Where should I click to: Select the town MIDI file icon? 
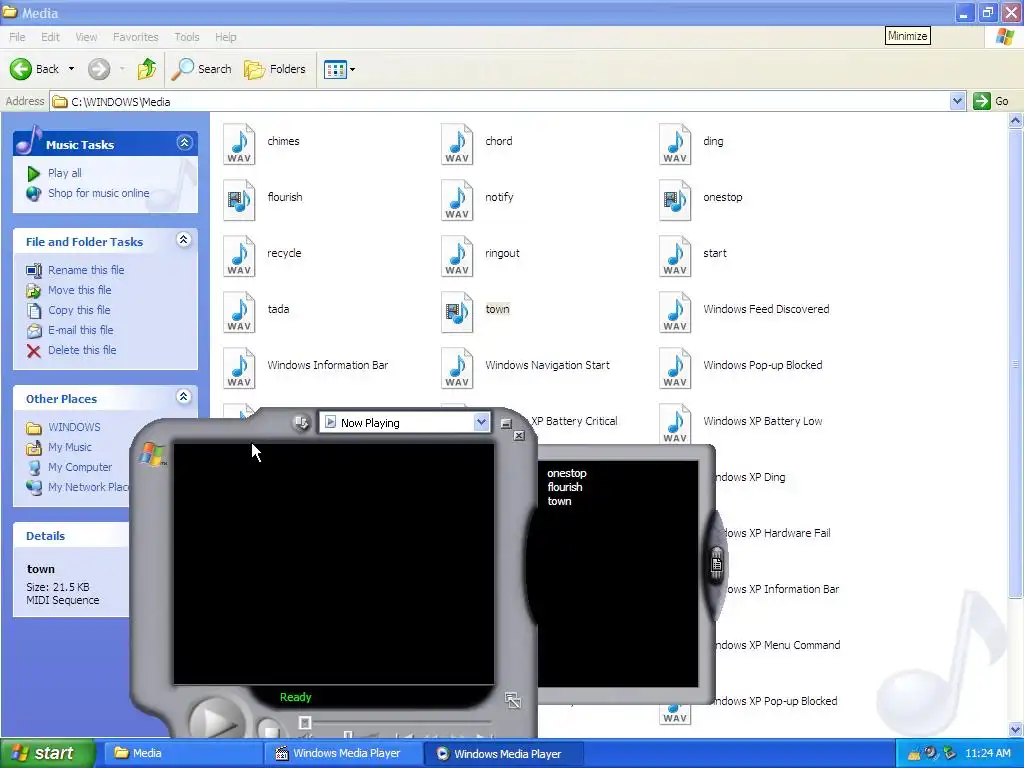point(457,312)
